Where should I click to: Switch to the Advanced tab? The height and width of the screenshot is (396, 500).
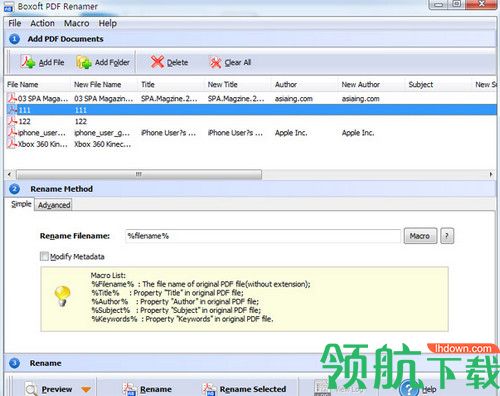(x=54, y=205)
